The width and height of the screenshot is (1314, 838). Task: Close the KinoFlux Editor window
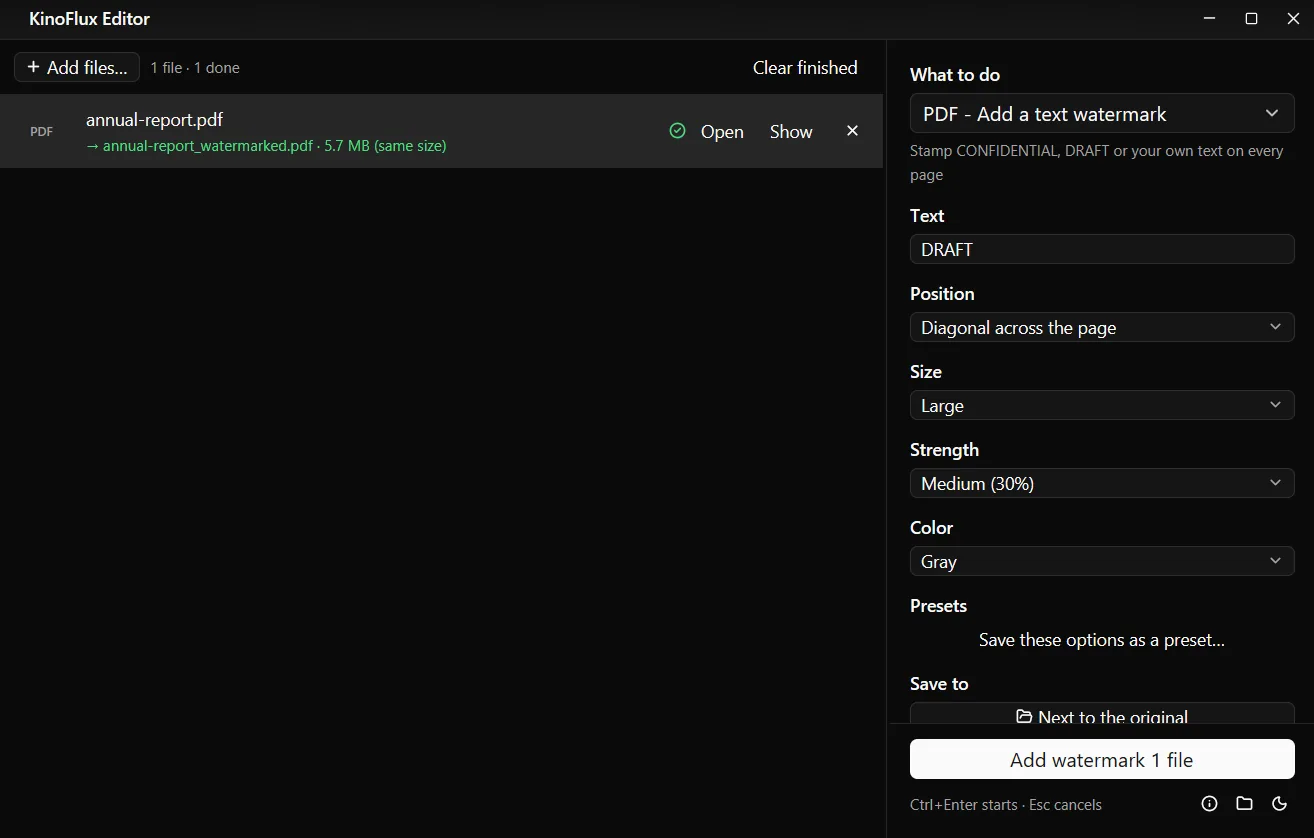[x=1293, y=19]
